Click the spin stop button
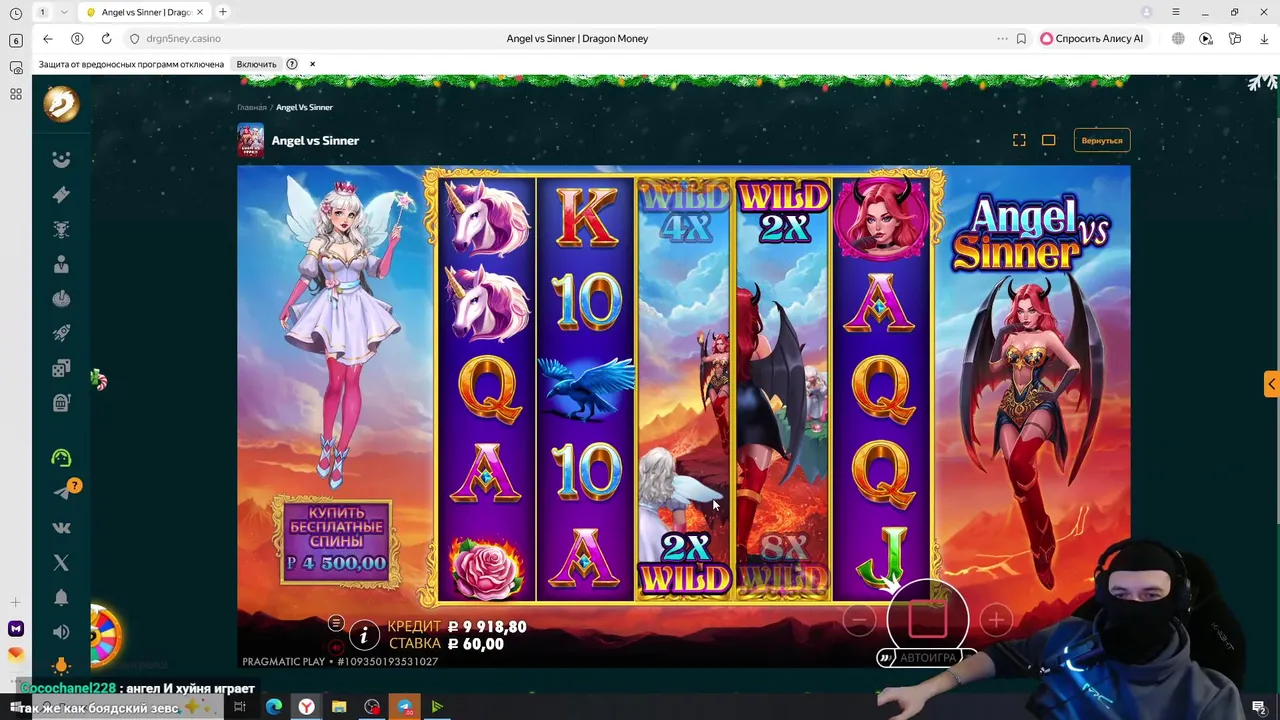Image resolution: width=1280 pixels, height=720 pixels. pos(927,619)
